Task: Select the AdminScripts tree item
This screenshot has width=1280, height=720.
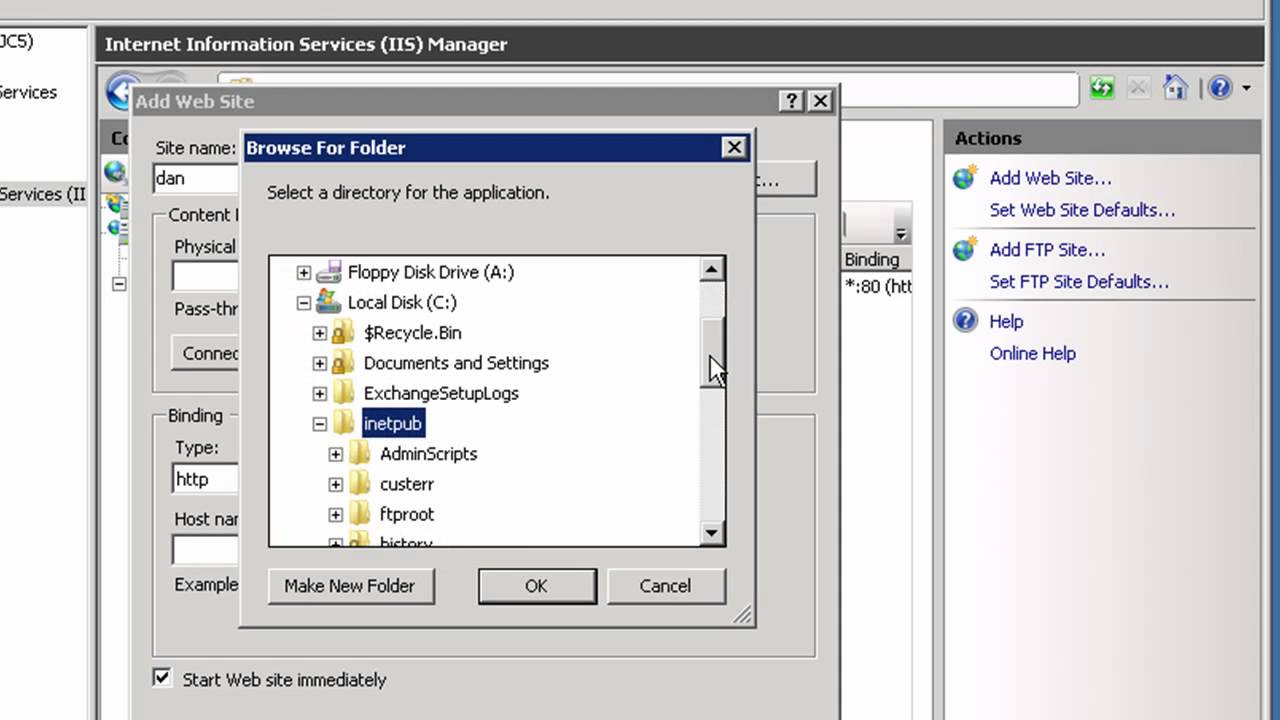Action: (428, 453)
